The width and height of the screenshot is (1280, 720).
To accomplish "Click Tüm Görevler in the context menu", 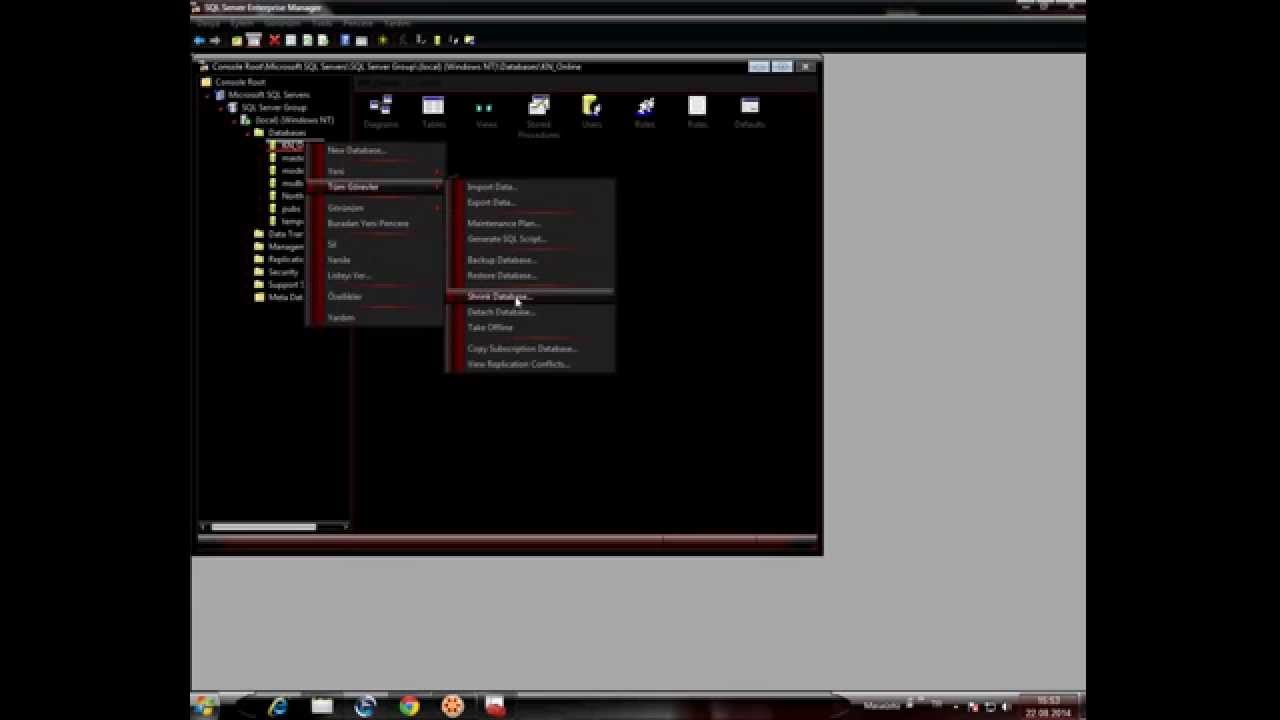I will tap(376, 187).
